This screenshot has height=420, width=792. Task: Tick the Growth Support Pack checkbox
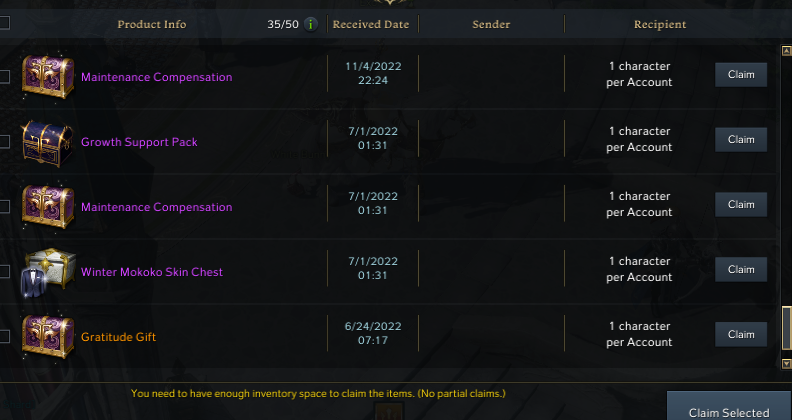(x=4, y=142)
